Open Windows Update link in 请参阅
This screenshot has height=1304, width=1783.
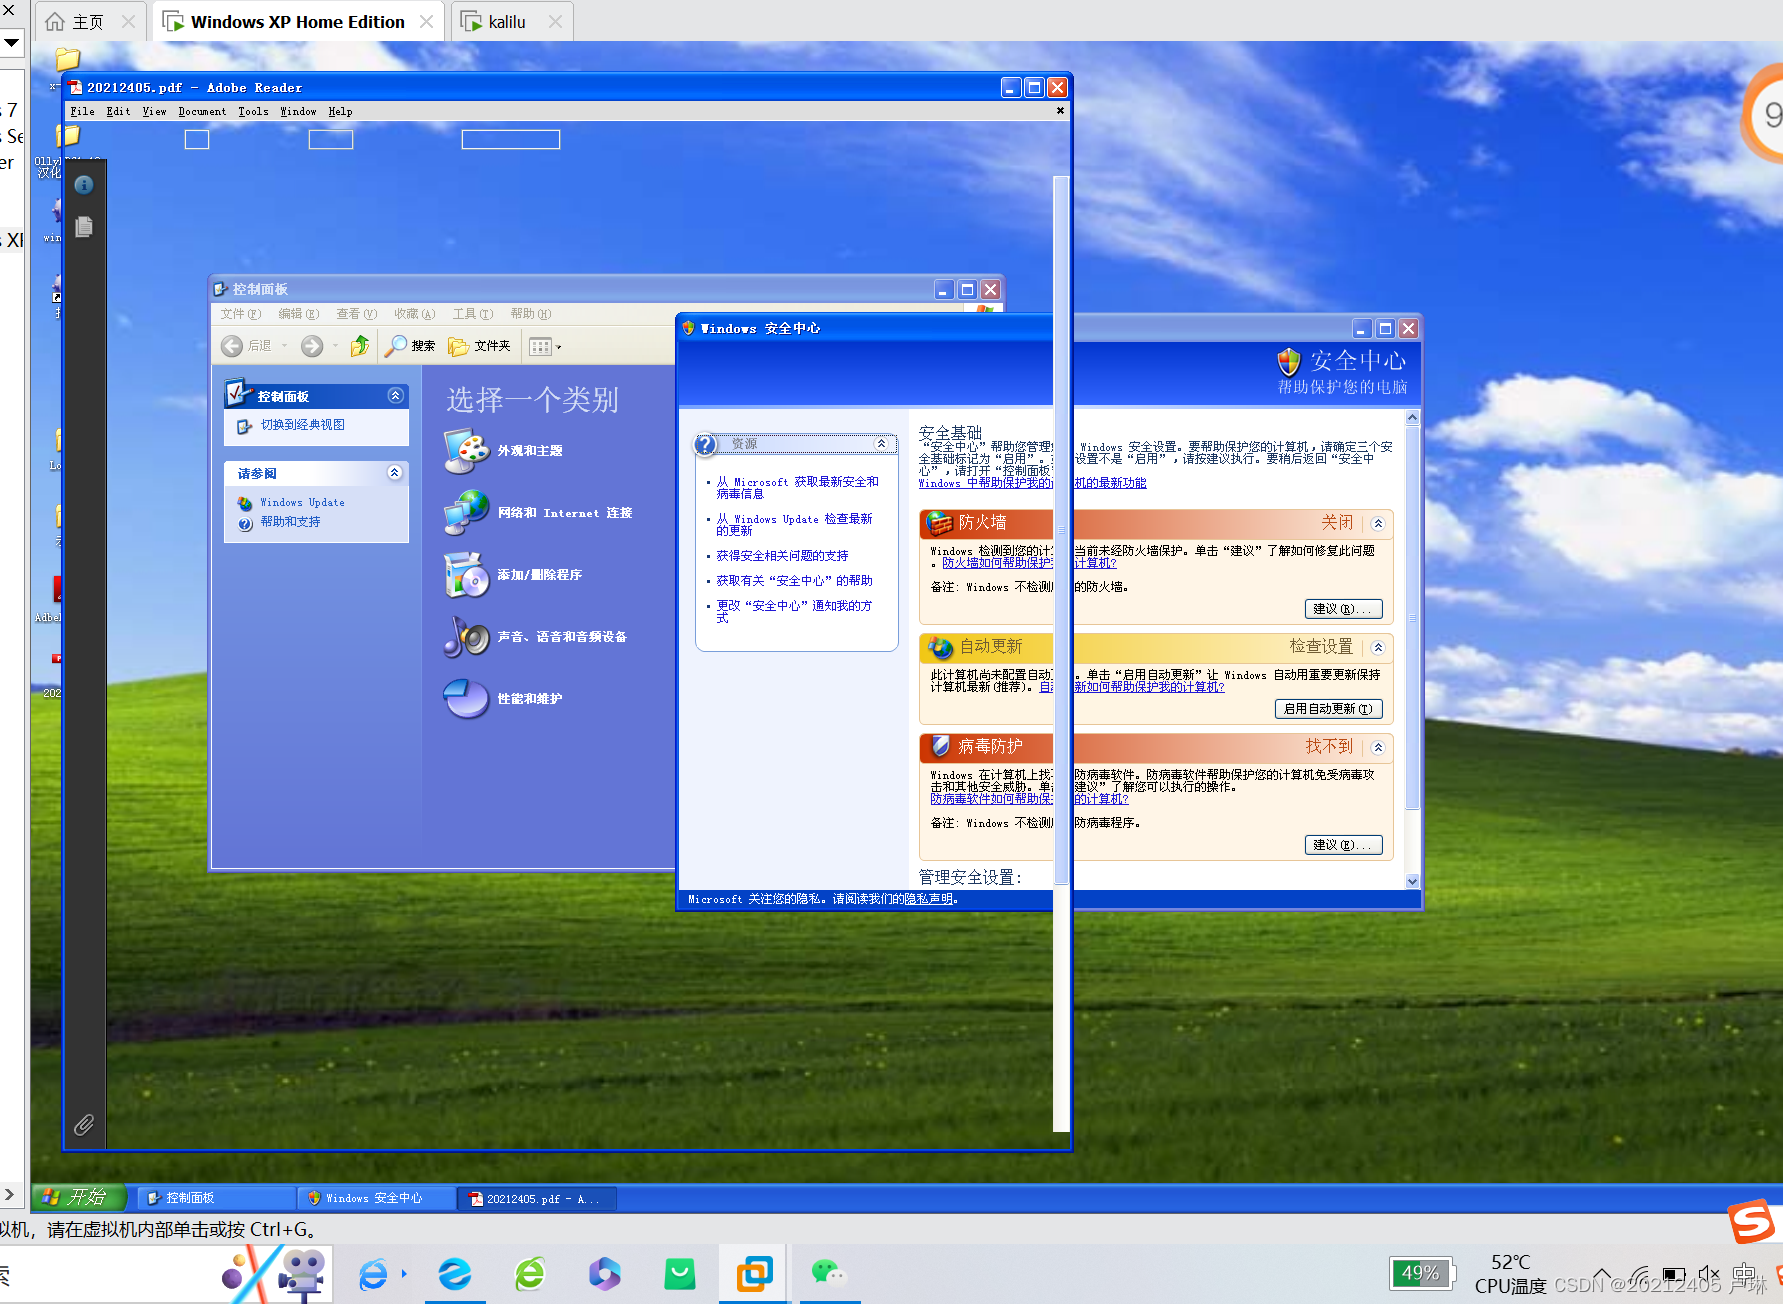[302, 502]
